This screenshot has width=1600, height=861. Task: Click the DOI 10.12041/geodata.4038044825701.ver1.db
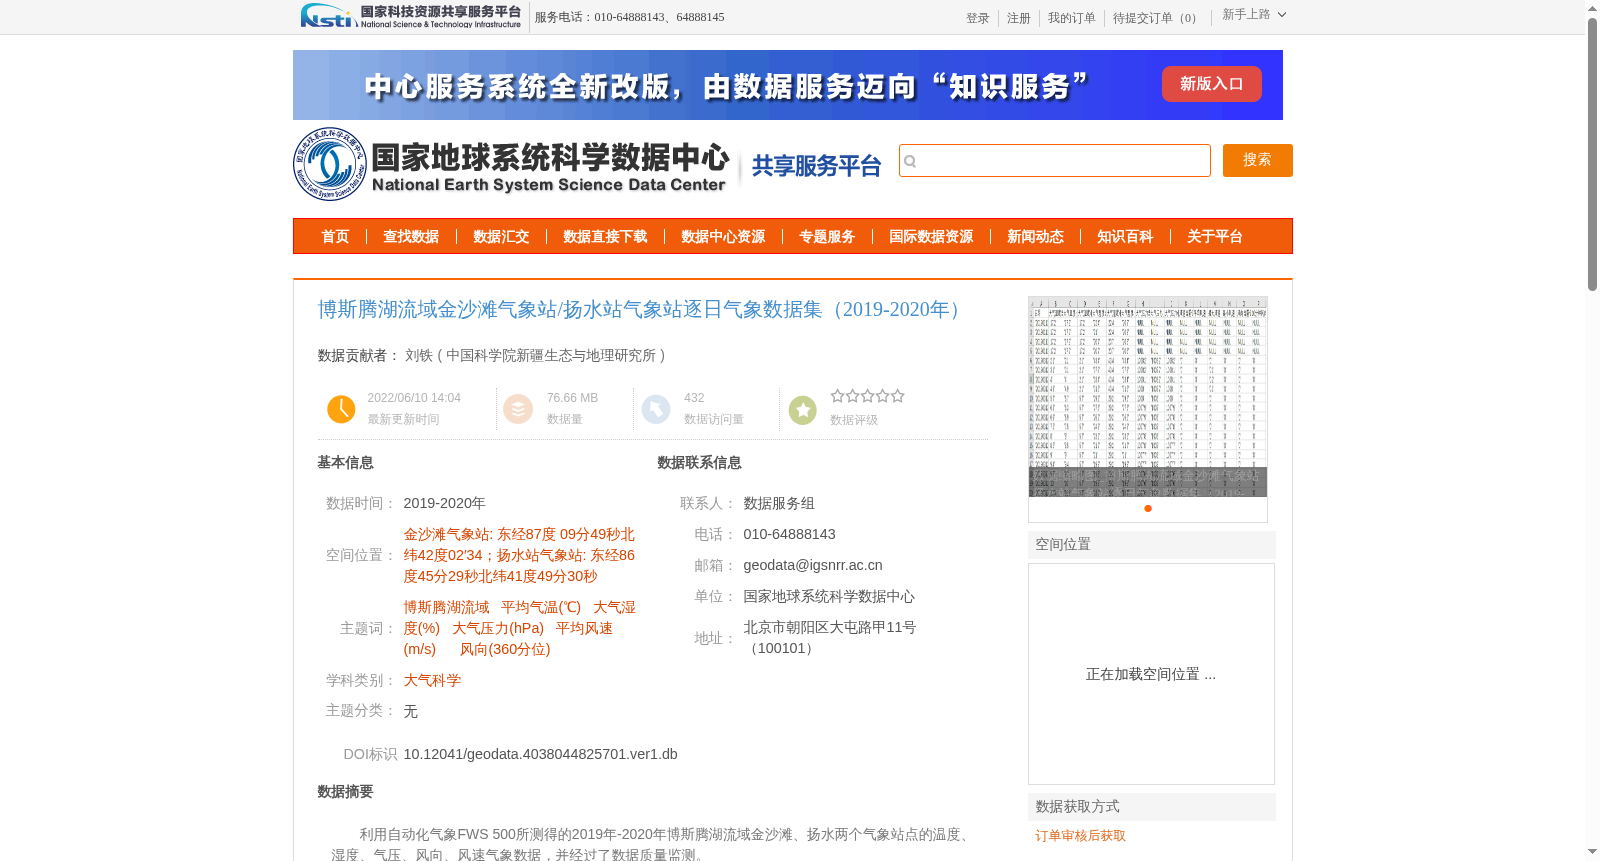[x=540, y=754]
